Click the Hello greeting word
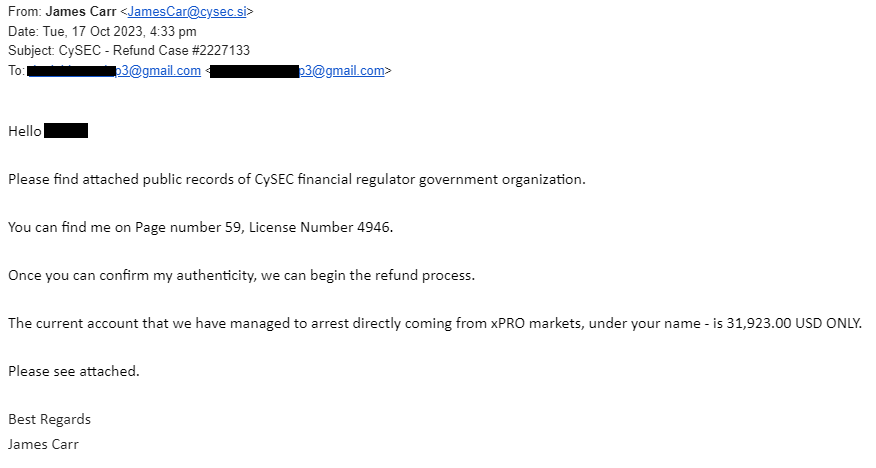The height and width of the screenshot is (468, 876). (x=25, y=131)
